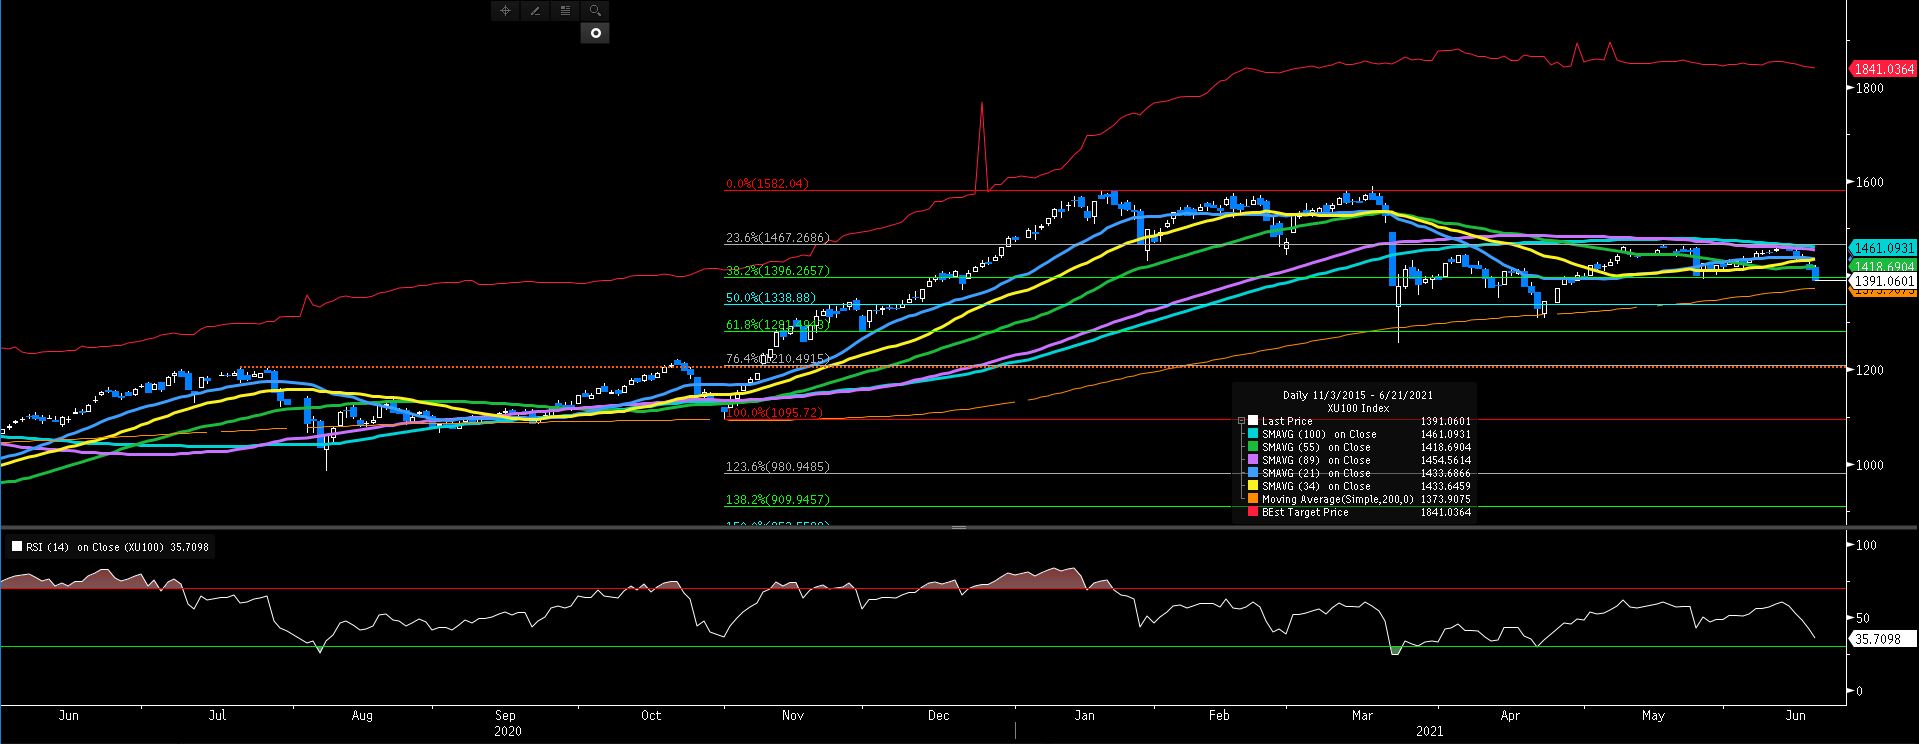Click the 0.0%(1582.04) Fibonacci level label
Viewport: 1919px width, 744px height.
click(x=767, y=184)
